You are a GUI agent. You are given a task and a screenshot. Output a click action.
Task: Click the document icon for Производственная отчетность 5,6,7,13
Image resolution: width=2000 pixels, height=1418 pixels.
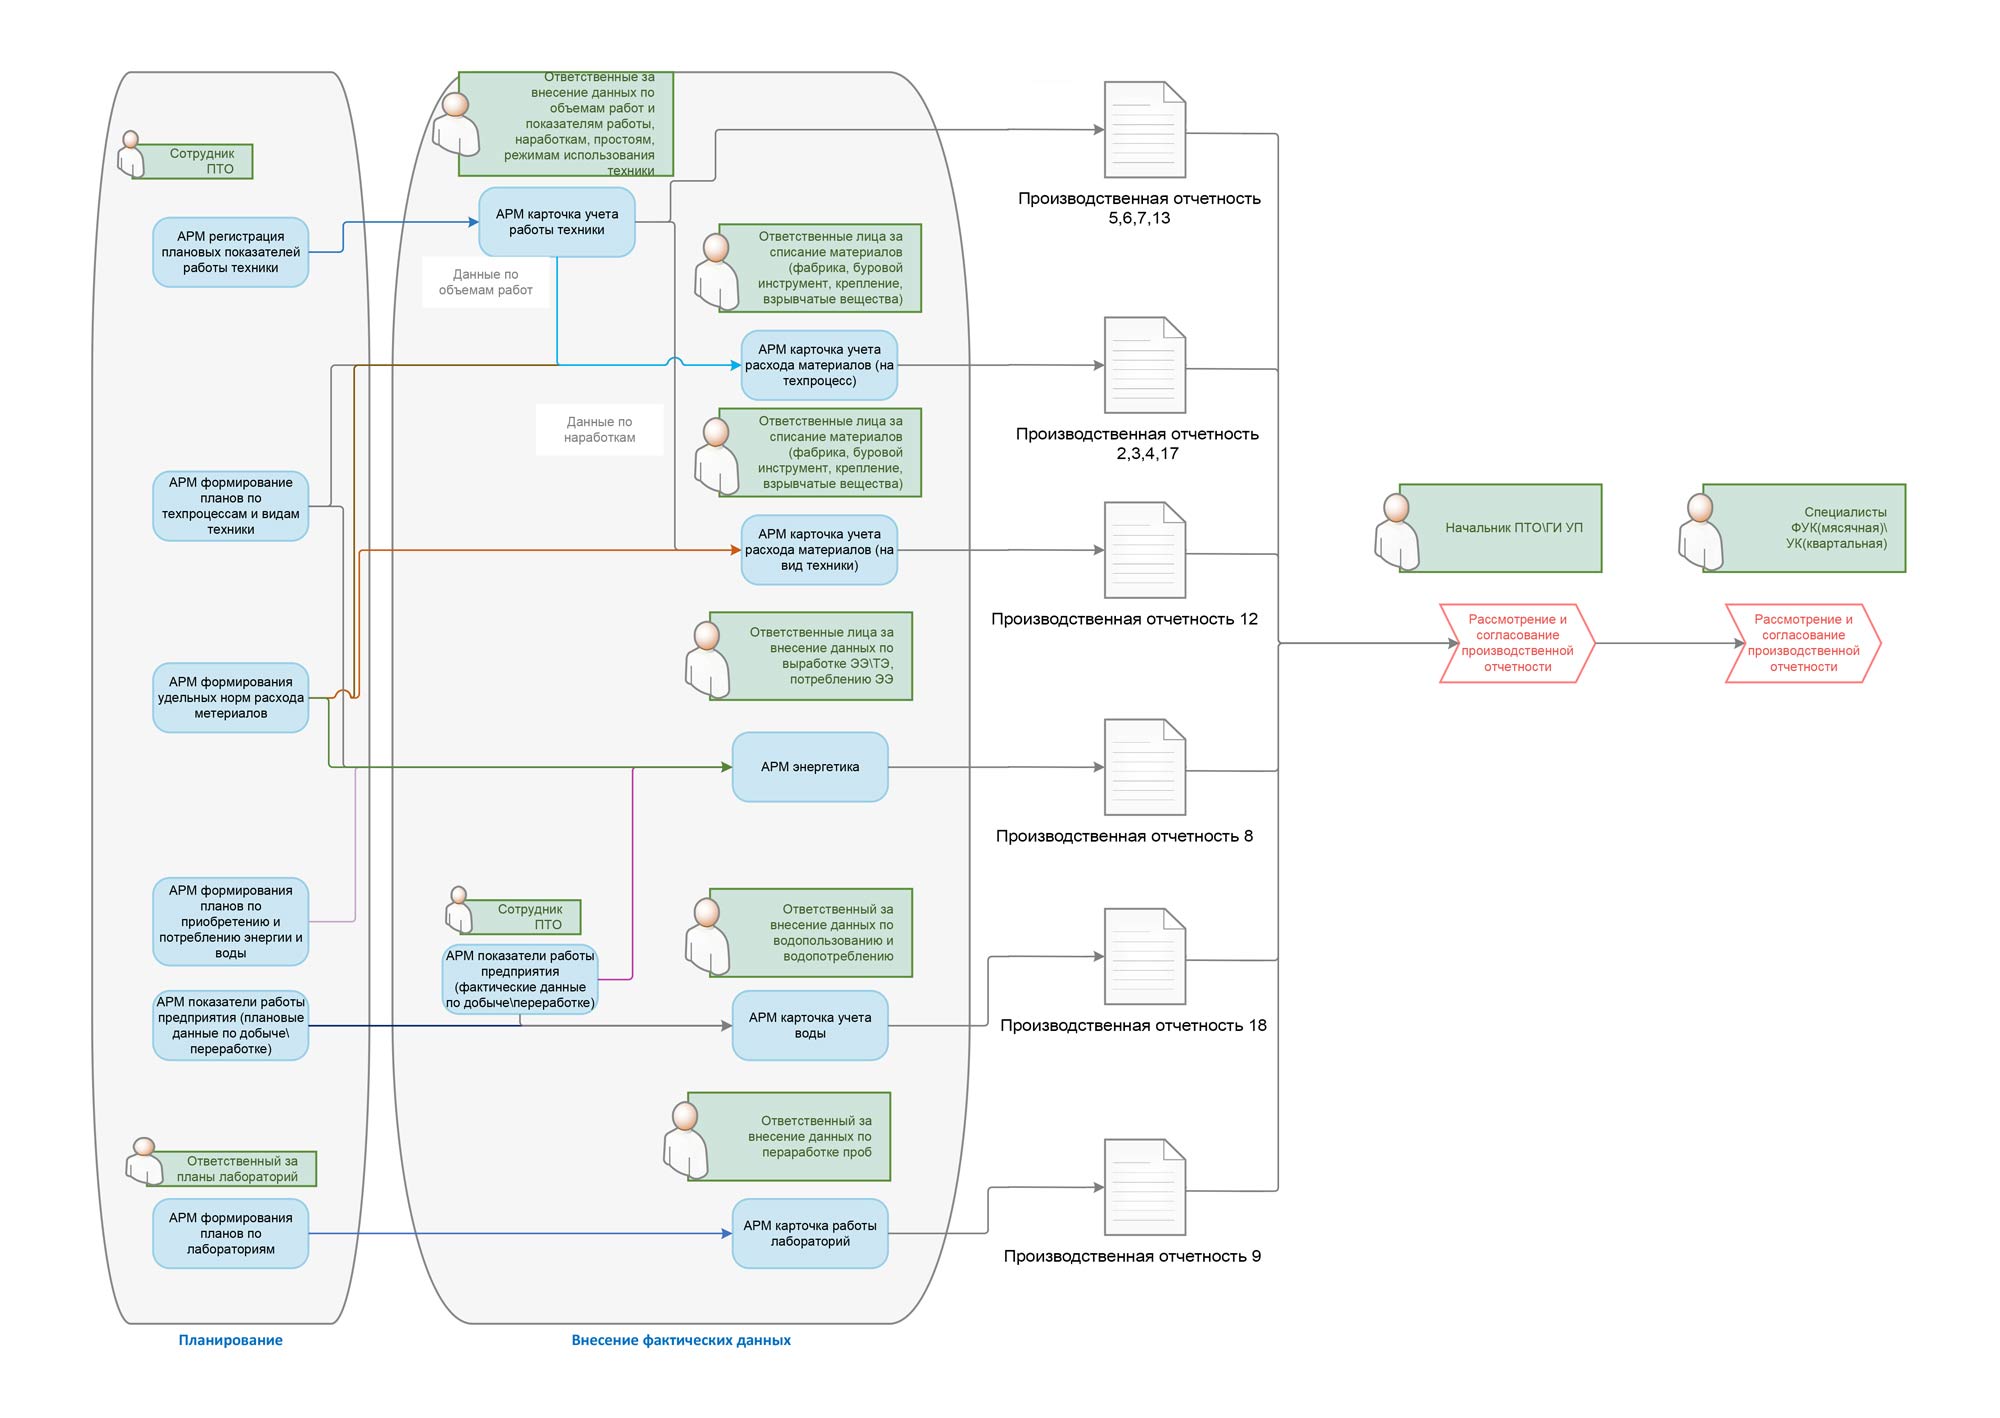(x=1144, y=130)
